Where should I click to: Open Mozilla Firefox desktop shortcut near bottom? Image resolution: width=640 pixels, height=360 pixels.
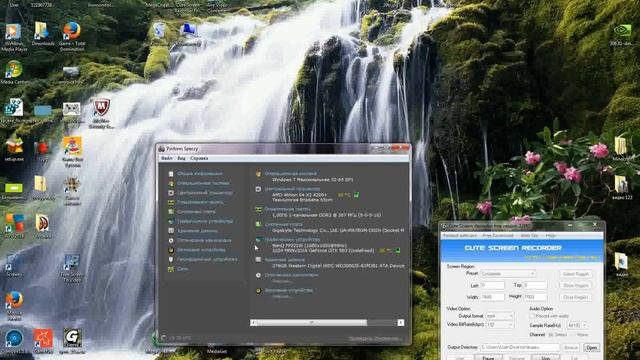pos(14,305)
